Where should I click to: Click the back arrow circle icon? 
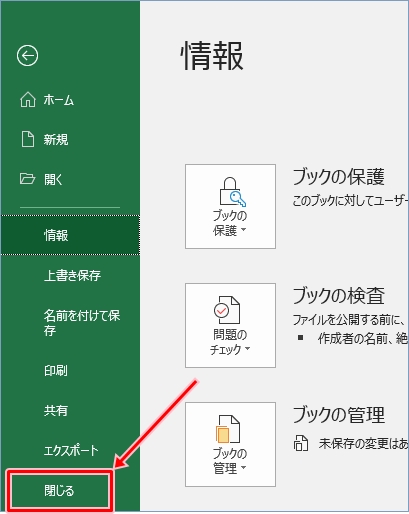[x=27, y=55]
